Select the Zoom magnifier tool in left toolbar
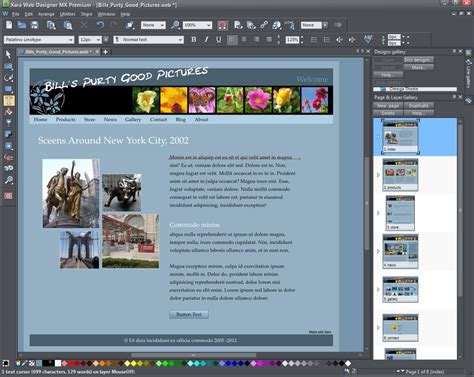Viewport: 474px width, 377px height. [8, 180]
